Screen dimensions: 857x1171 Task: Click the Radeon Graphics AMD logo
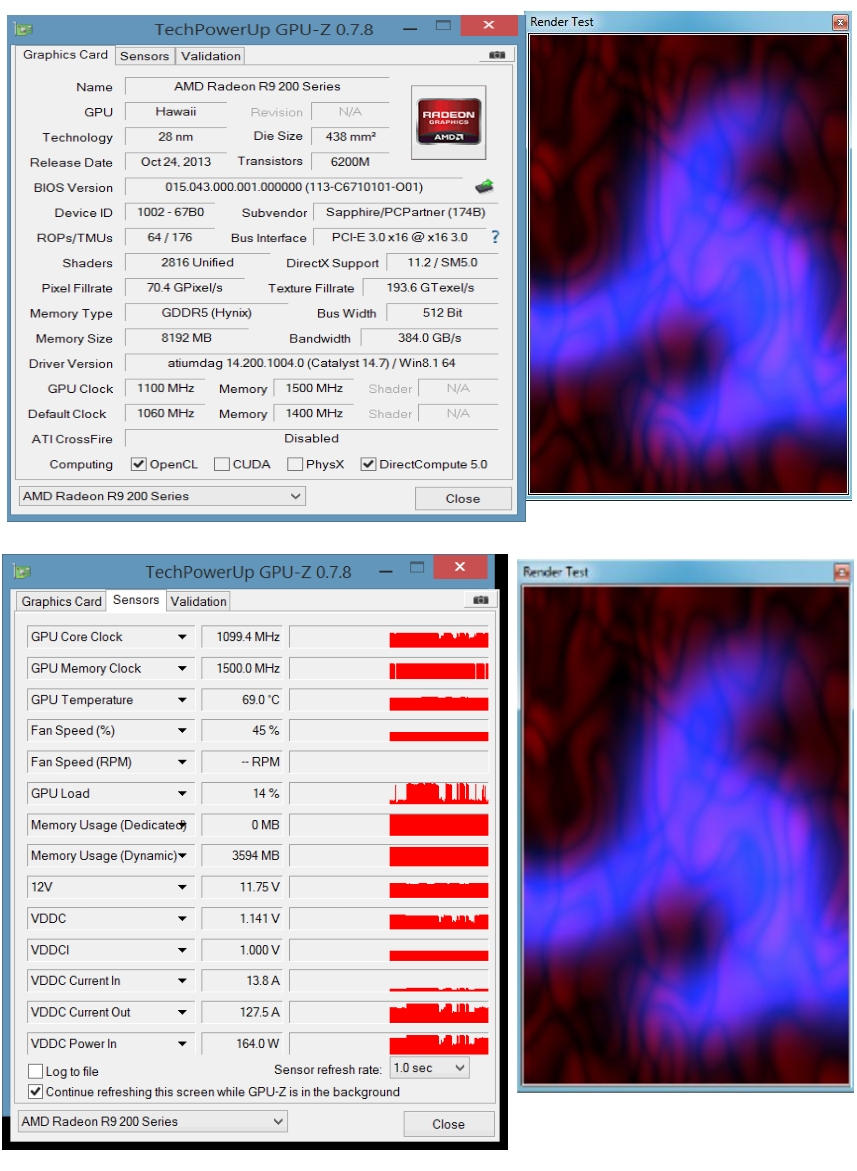[x=449, y=121]
